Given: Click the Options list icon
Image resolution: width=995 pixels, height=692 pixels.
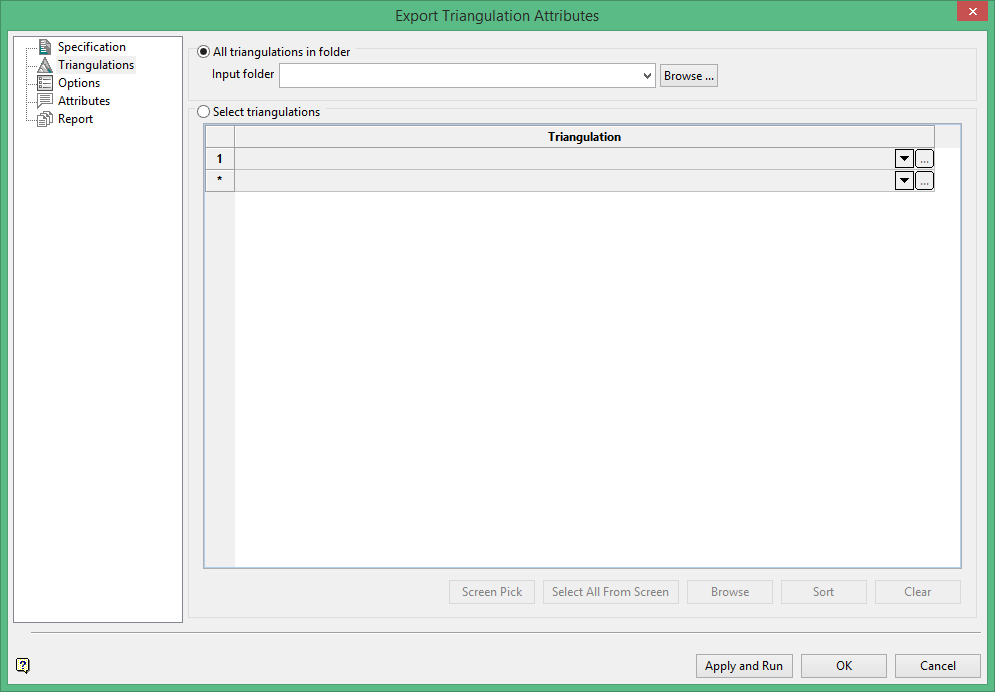Looking at the screenshot, I should [x=44, y=83].
